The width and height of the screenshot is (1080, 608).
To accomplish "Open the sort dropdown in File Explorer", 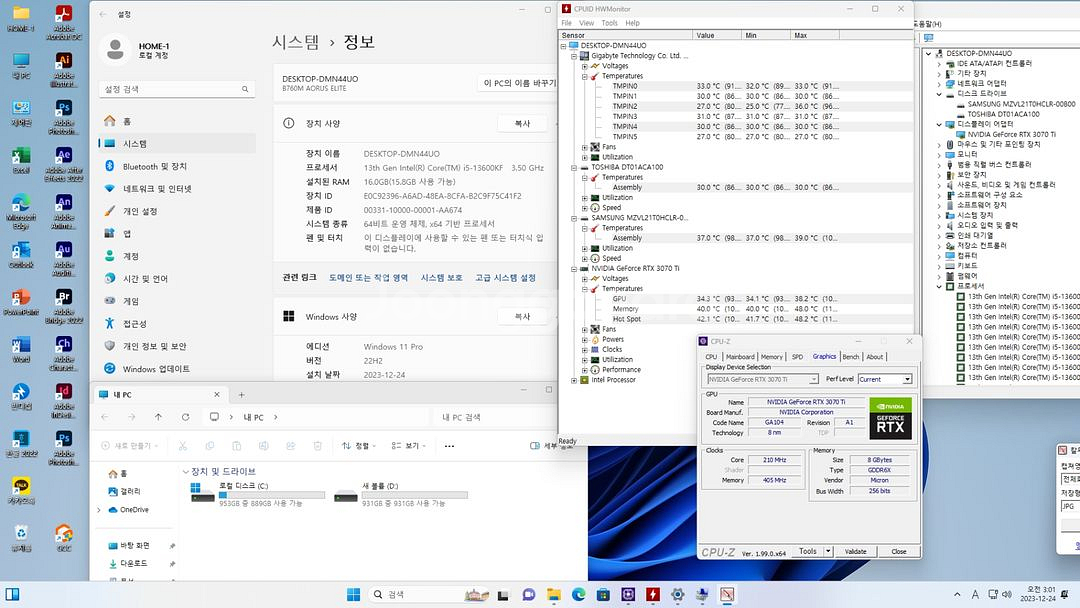I will [359, 446].
